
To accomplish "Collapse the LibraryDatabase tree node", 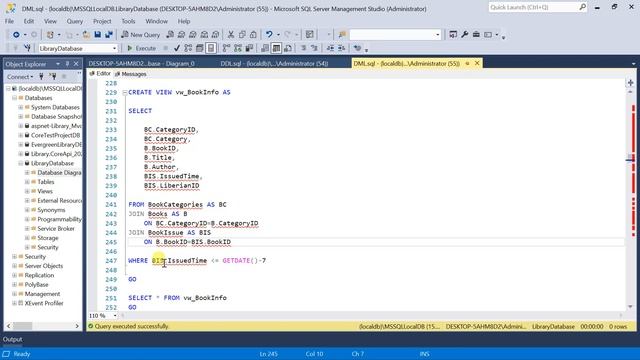I will coord(21,163).
